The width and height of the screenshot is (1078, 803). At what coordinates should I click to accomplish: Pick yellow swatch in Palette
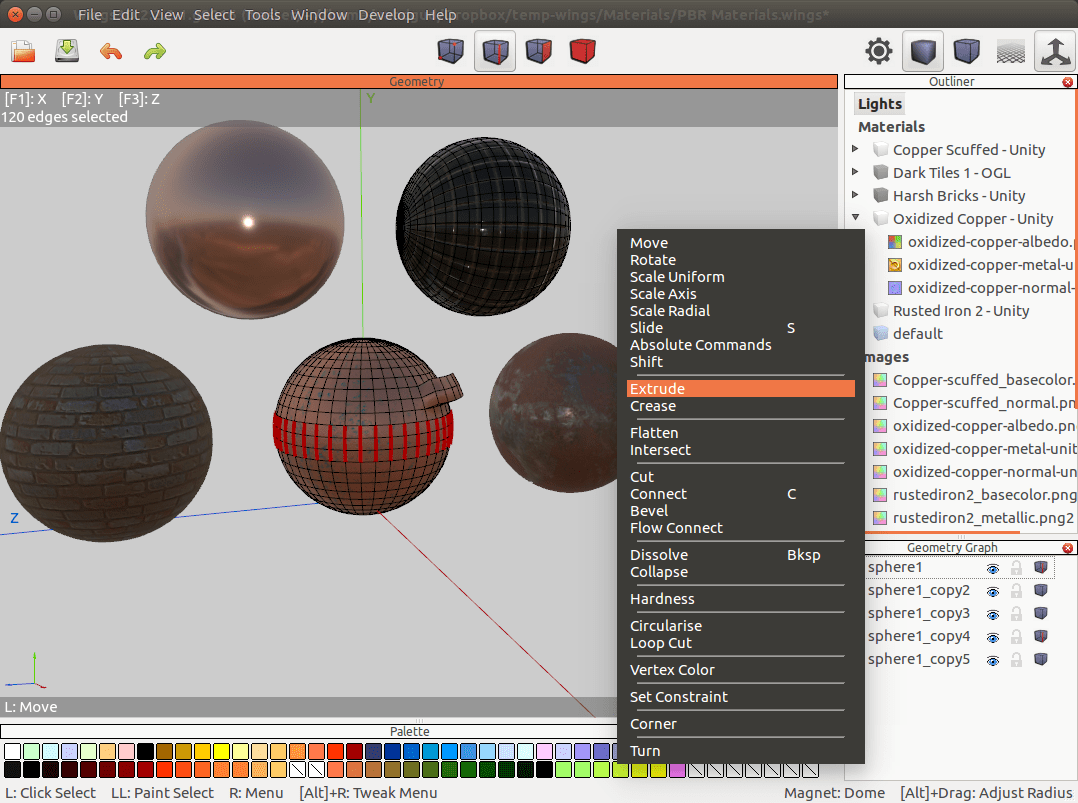point(221,751)
